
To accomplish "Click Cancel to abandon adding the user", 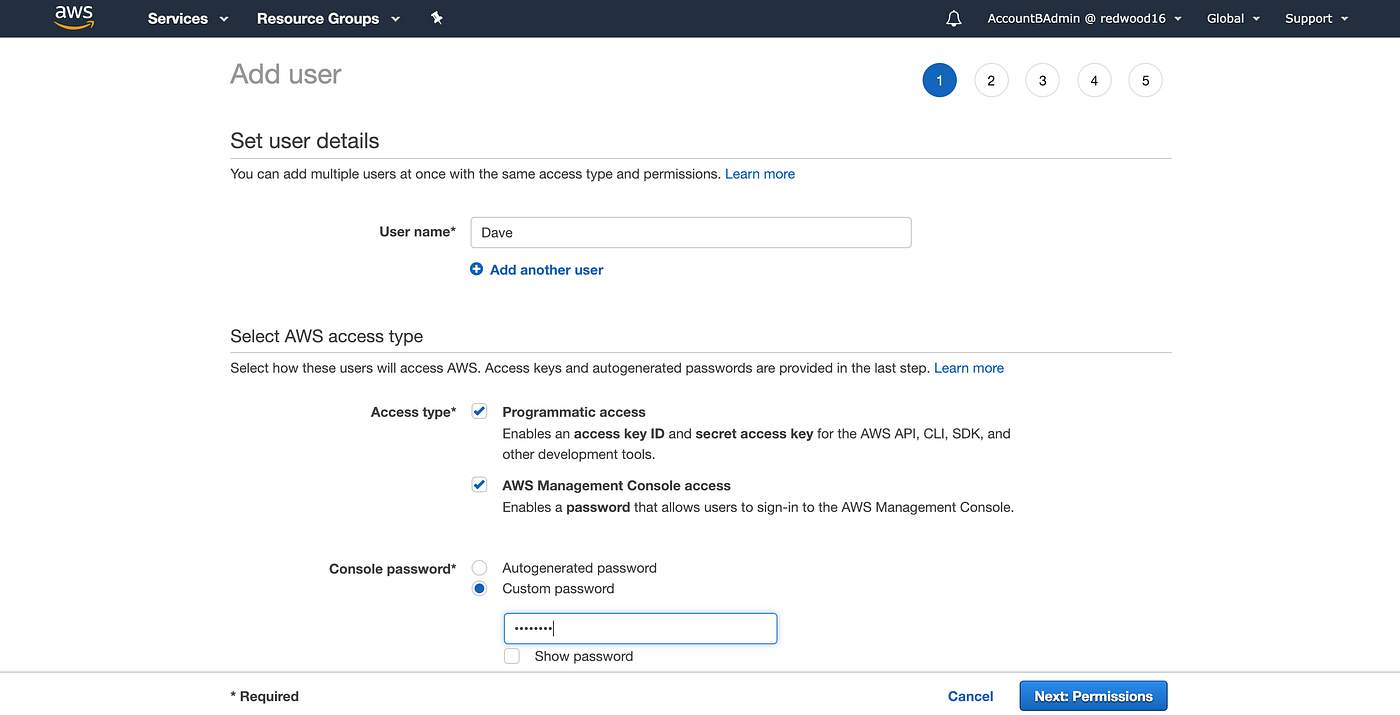I will (x=970, y=695).
